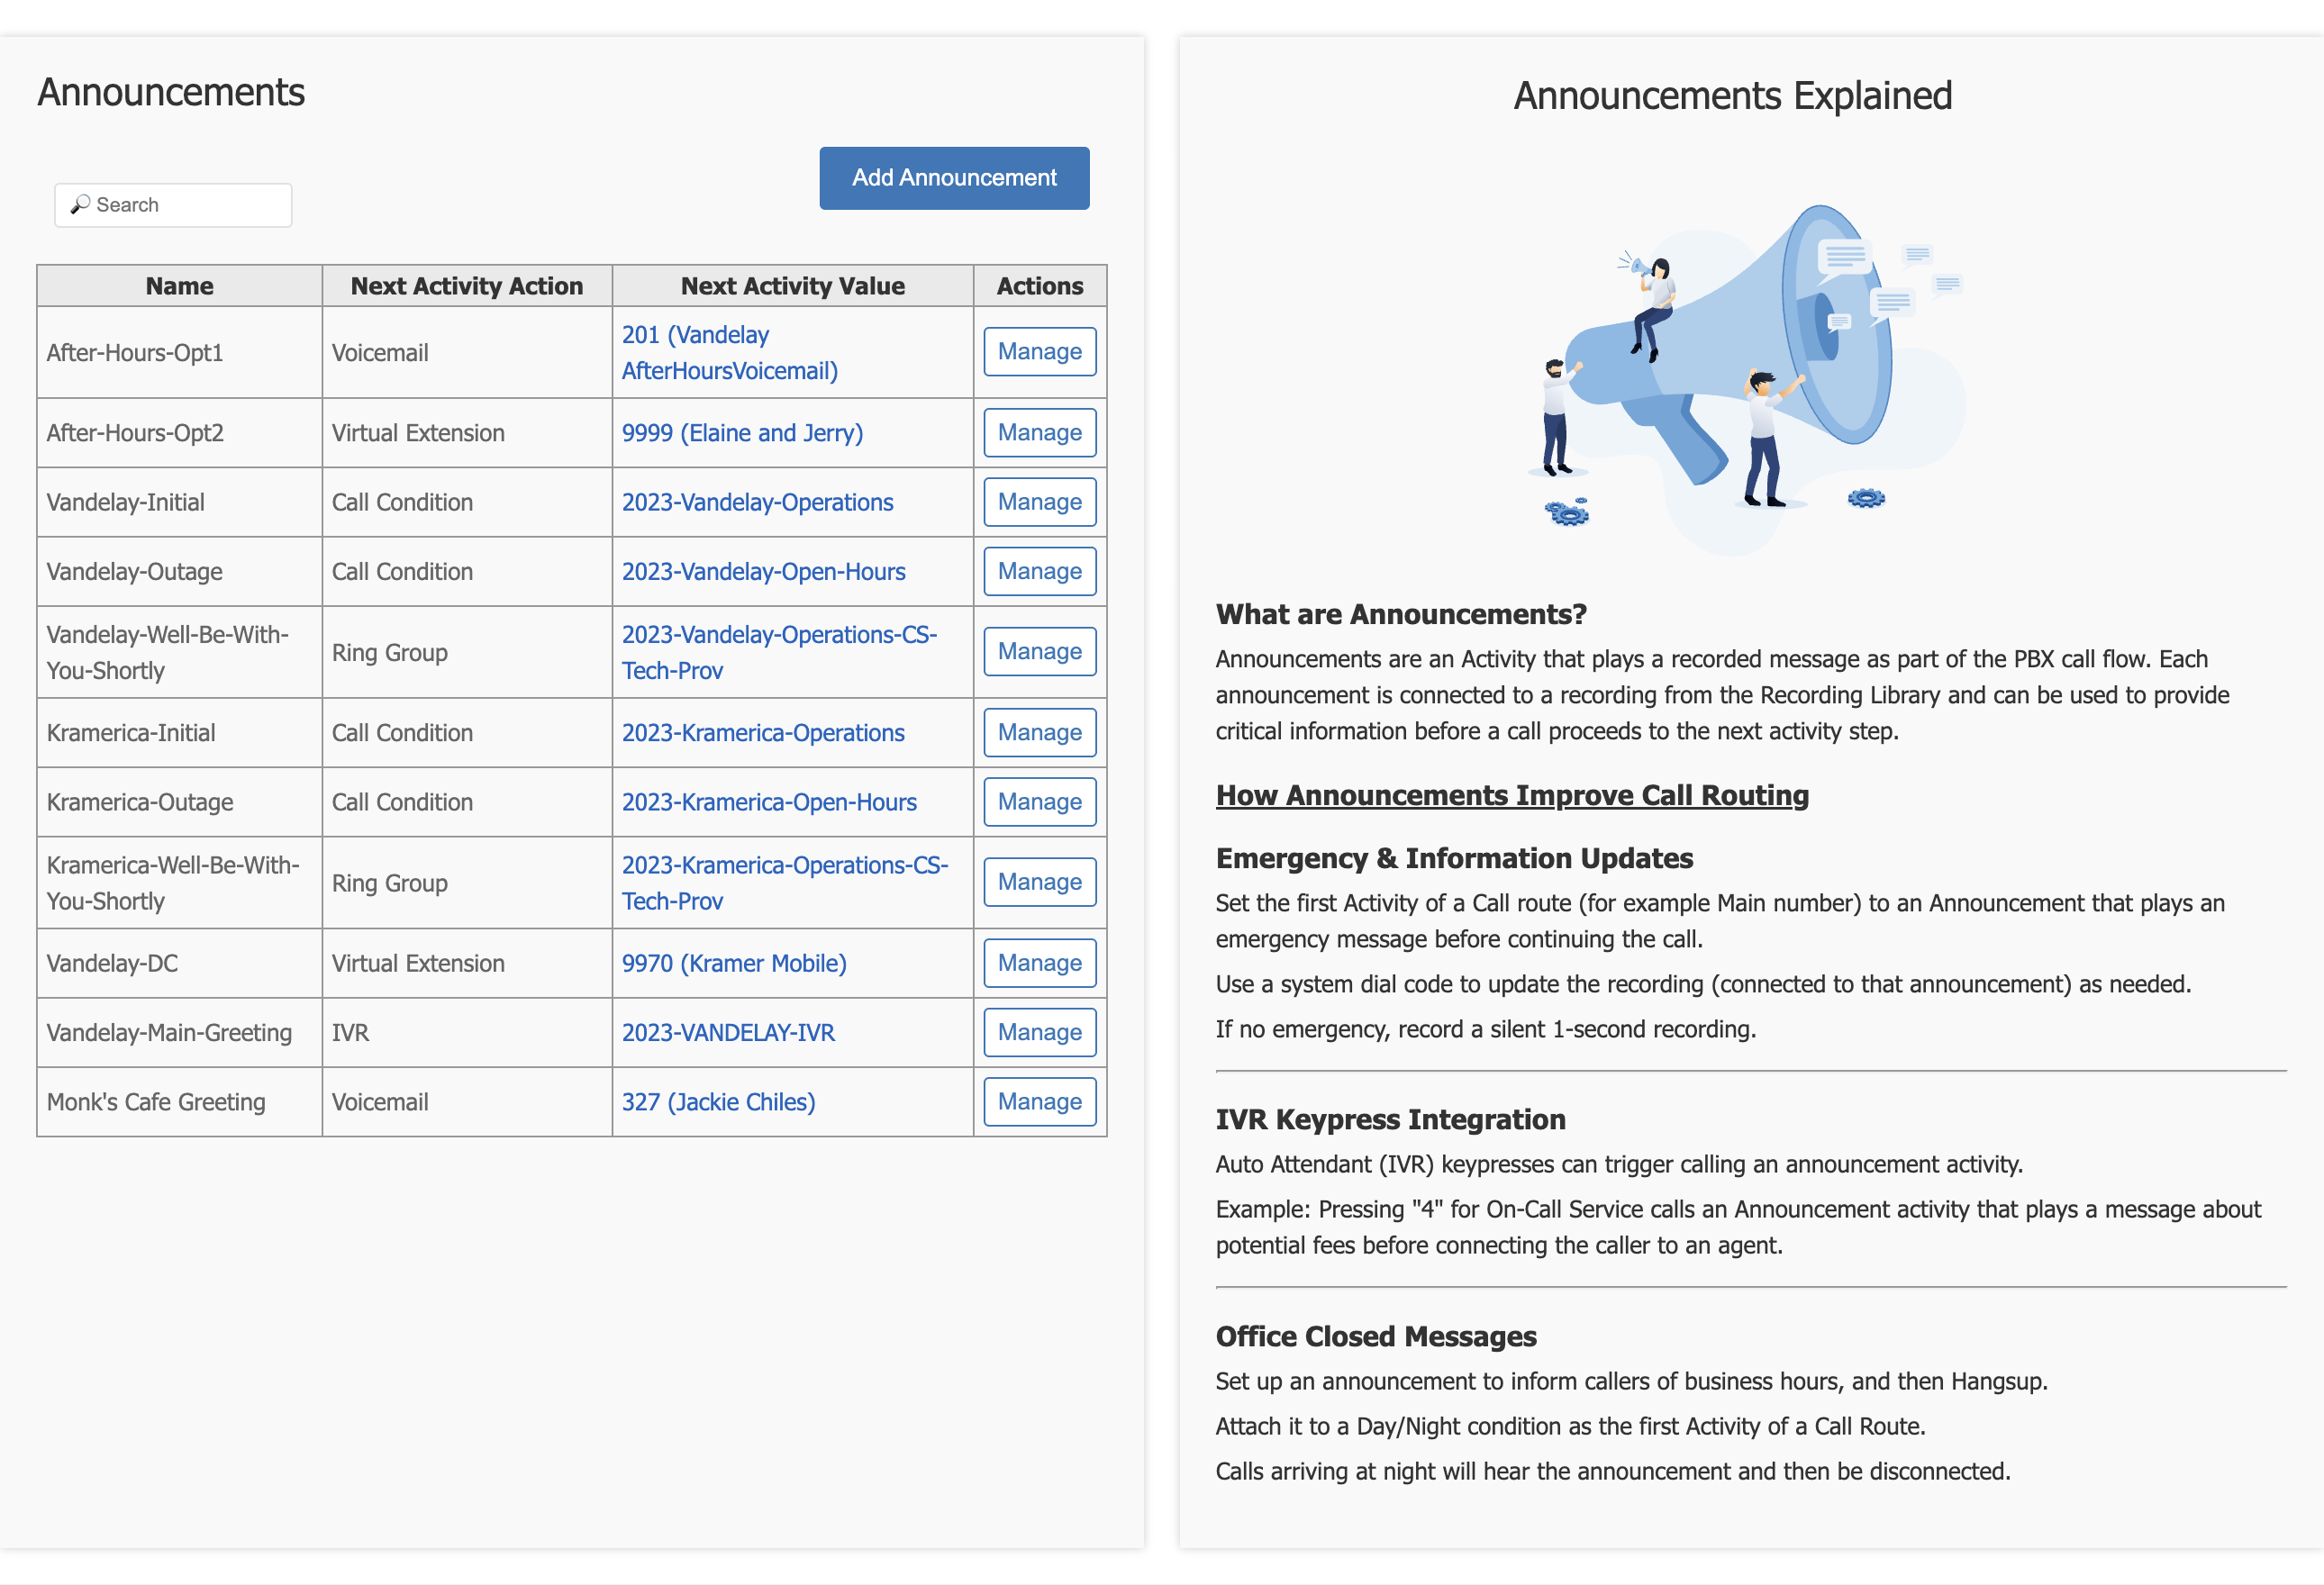Open the 2023-Kramerica-Operations link

click(x=763, y=733)
